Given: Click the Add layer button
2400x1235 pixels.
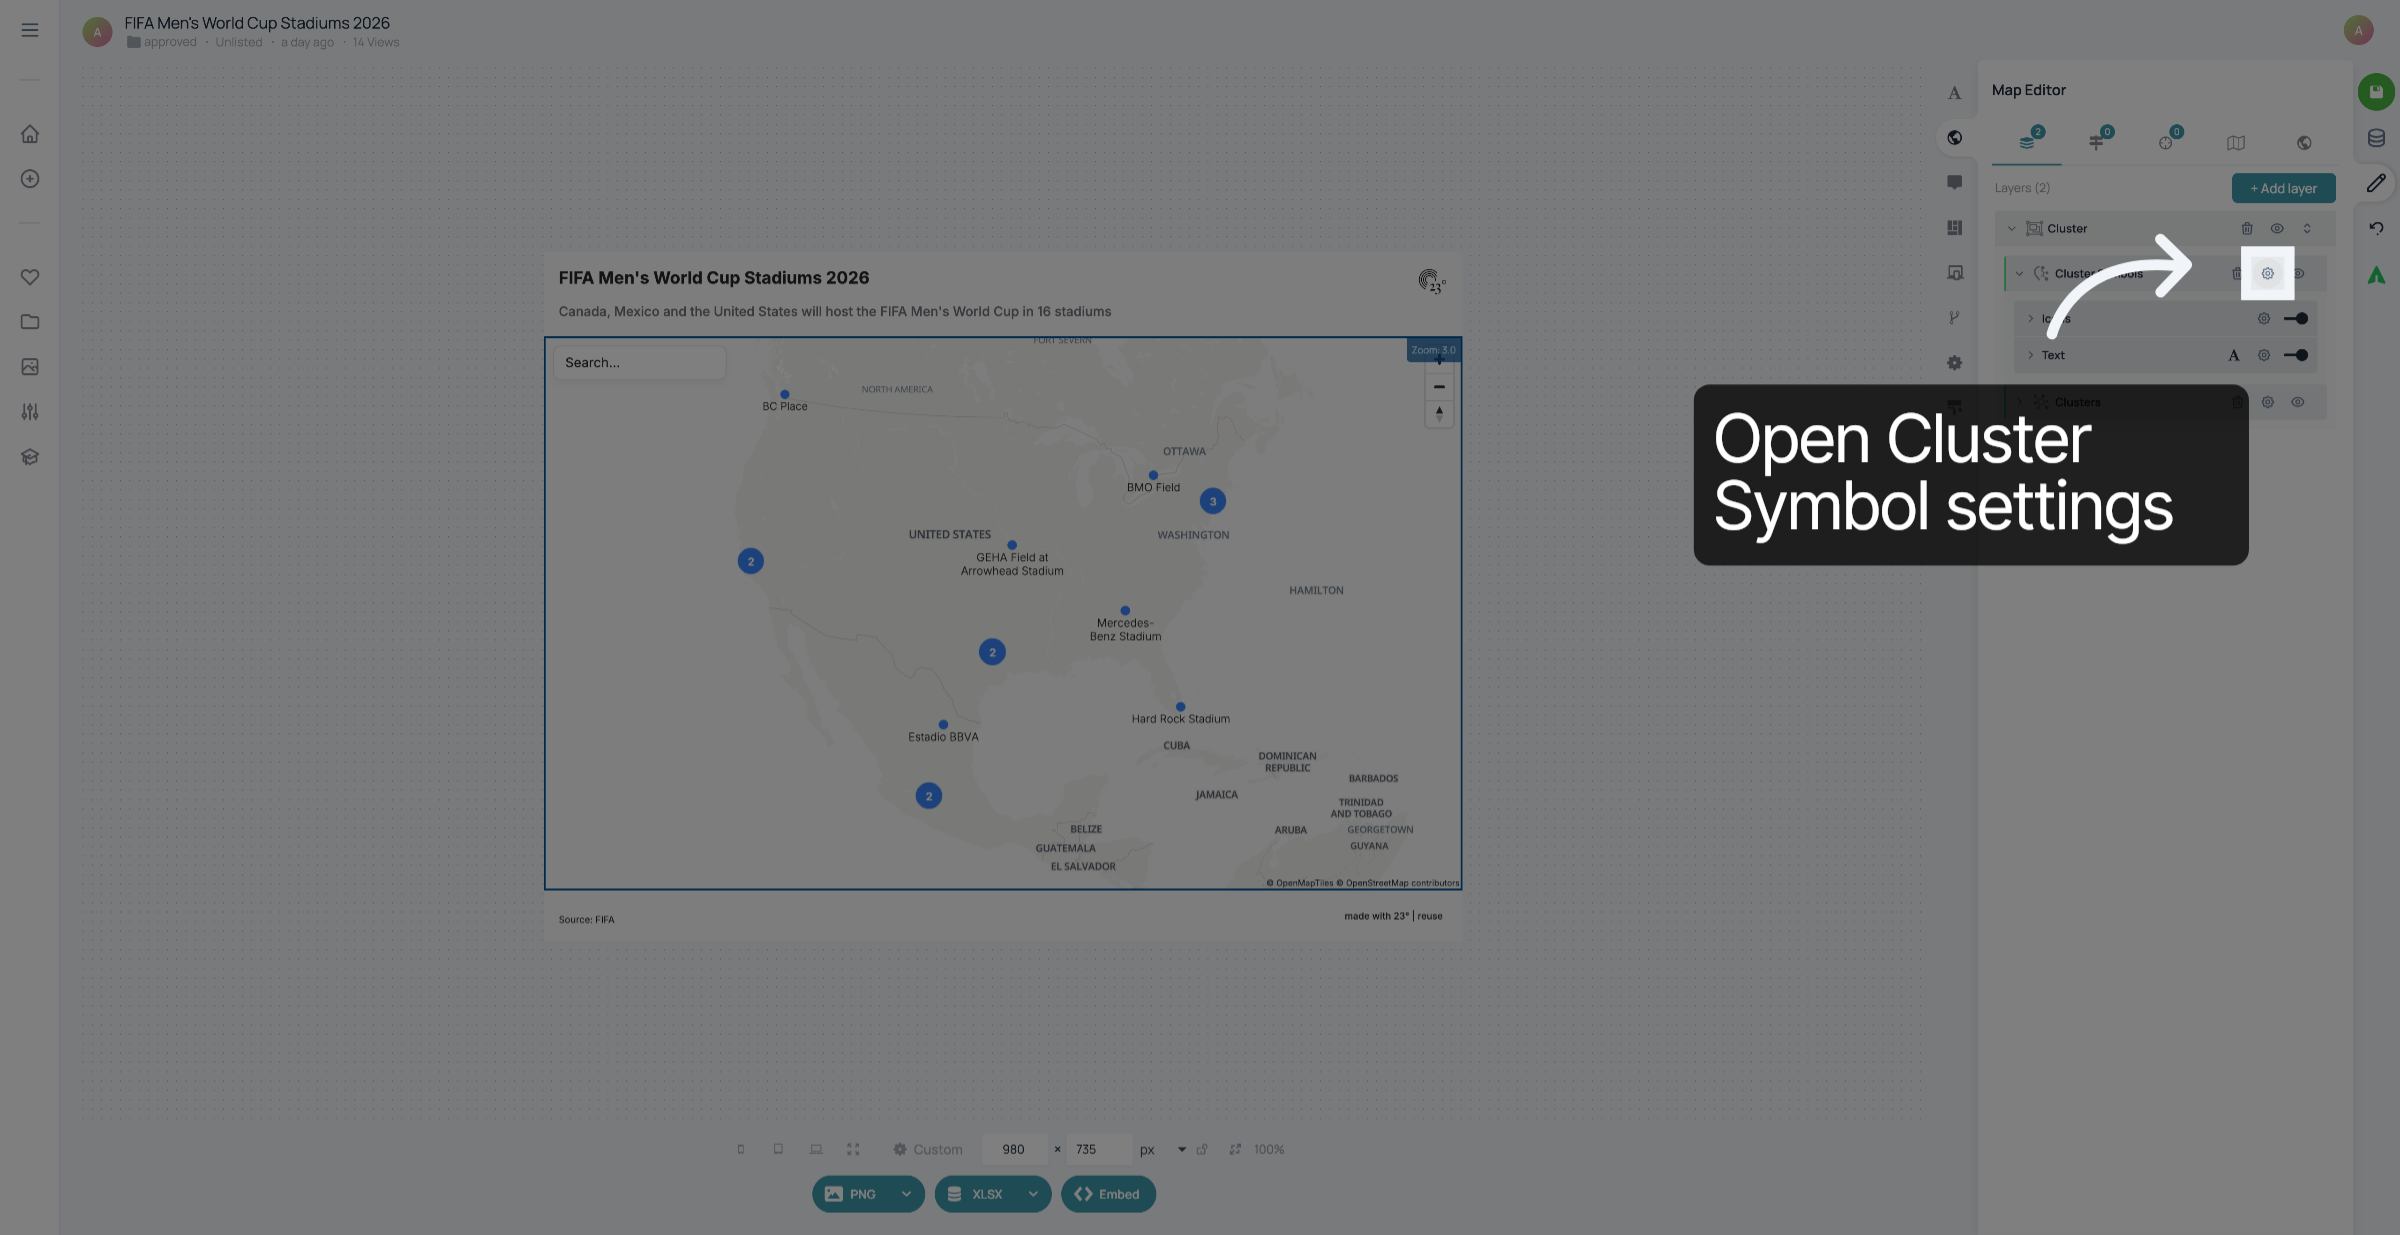Looking at the screenshot, I should [2284, 188].
